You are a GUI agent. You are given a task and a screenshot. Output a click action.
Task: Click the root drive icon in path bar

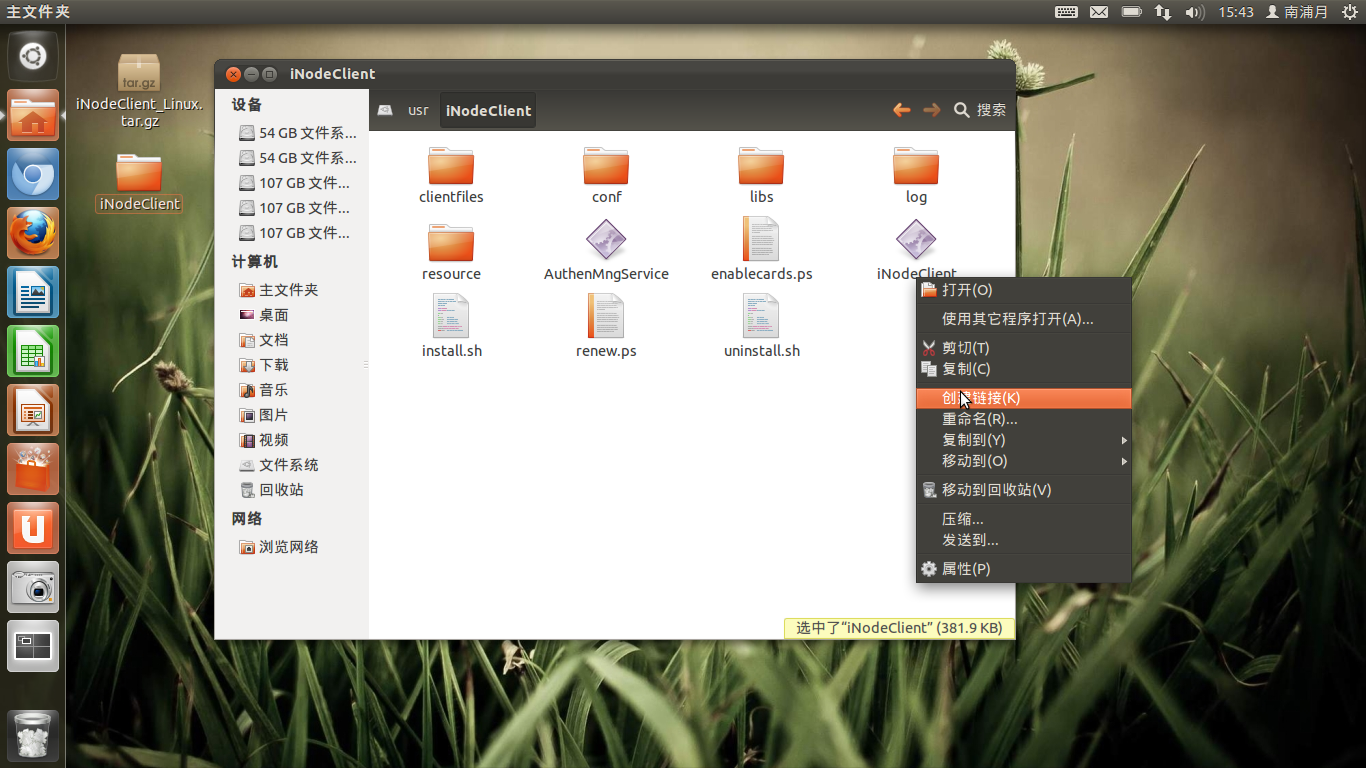(x=385, y=110)
